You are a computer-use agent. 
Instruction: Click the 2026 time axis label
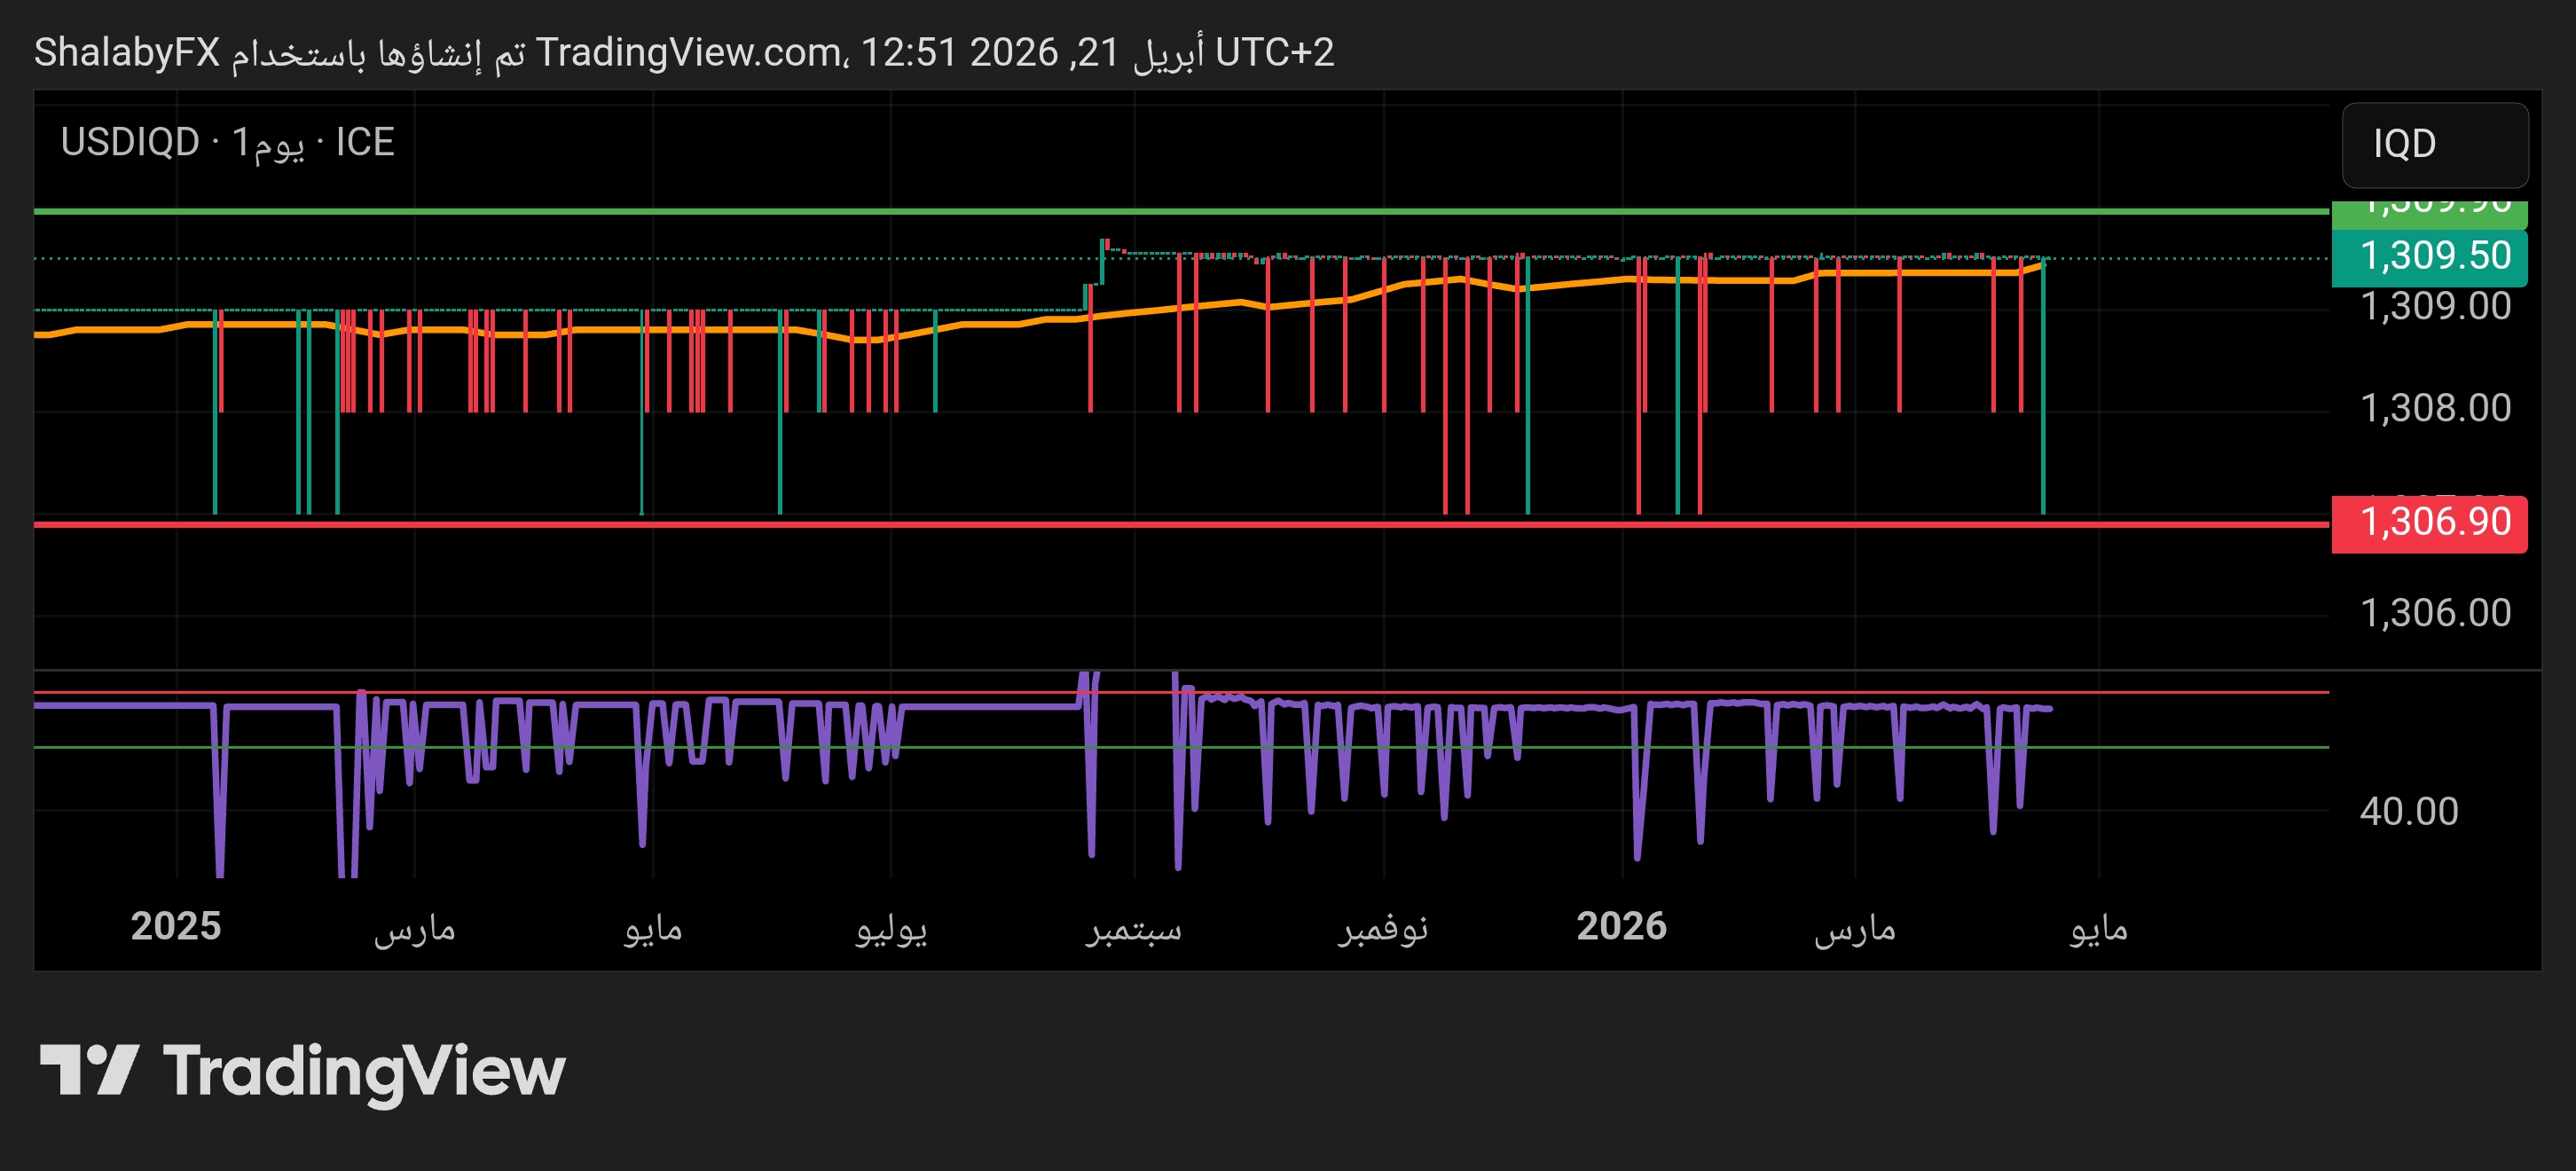click(1621, 927)
